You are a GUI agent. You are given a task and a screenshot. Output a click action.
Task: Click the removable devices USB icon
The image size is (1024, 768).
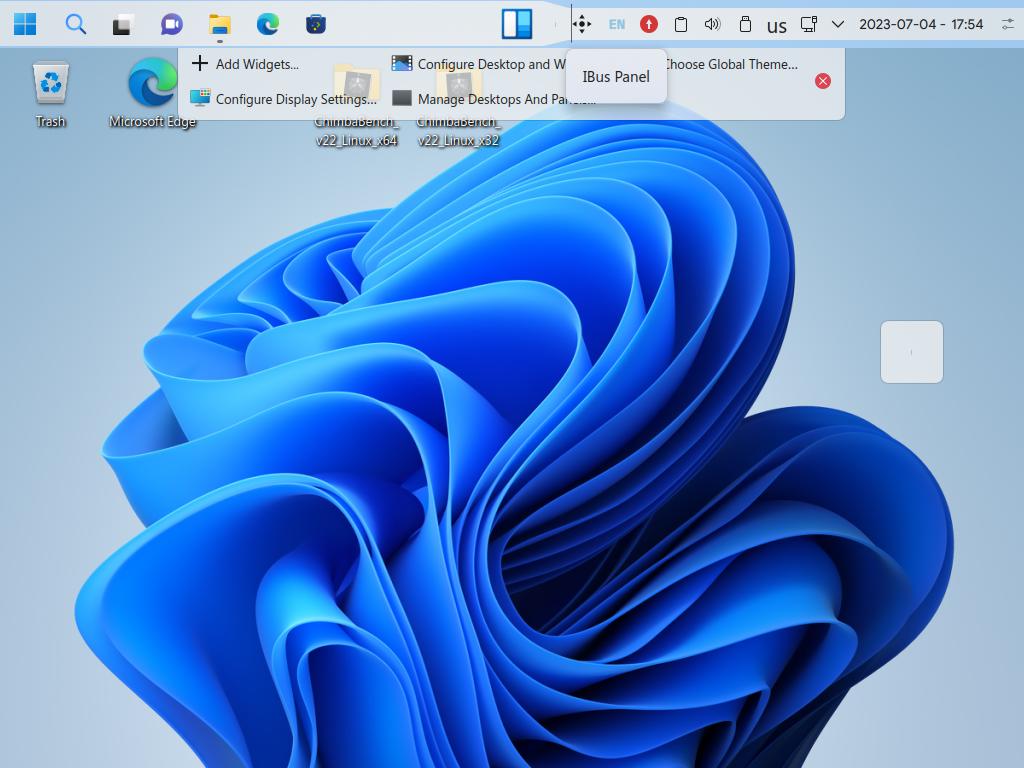point(744,24)
